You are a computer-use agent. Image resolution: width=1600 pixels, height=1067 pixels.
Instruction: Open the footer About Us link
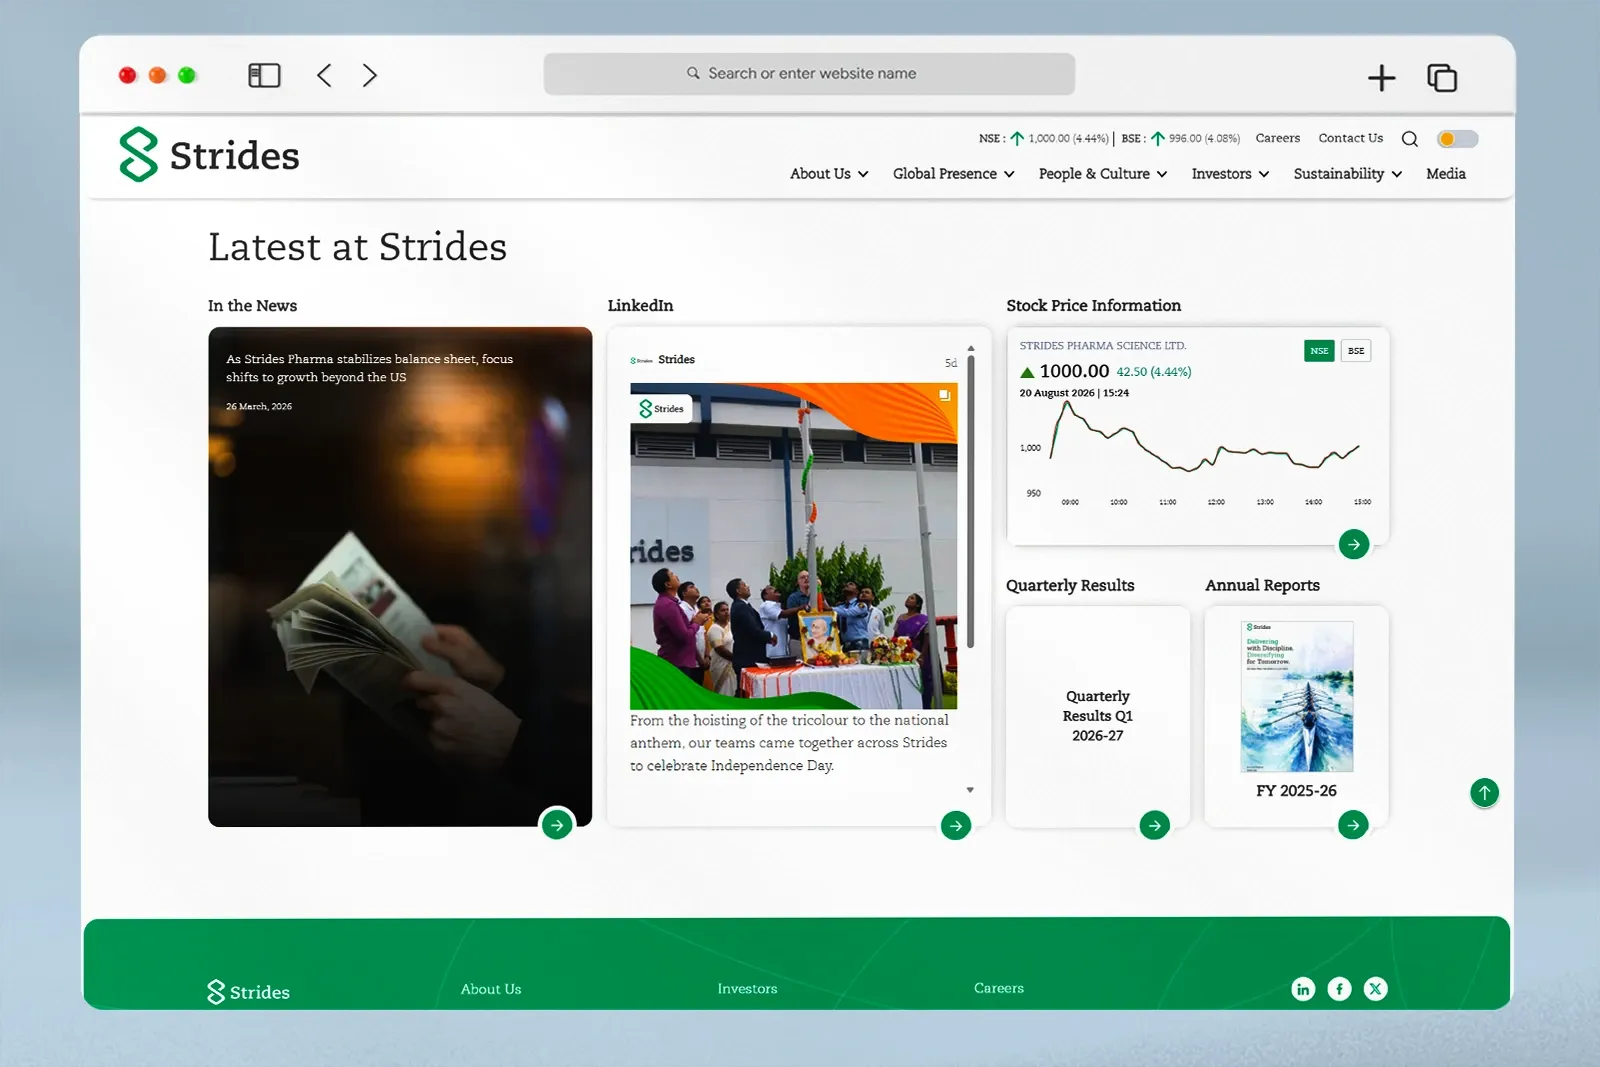point(491,989)
